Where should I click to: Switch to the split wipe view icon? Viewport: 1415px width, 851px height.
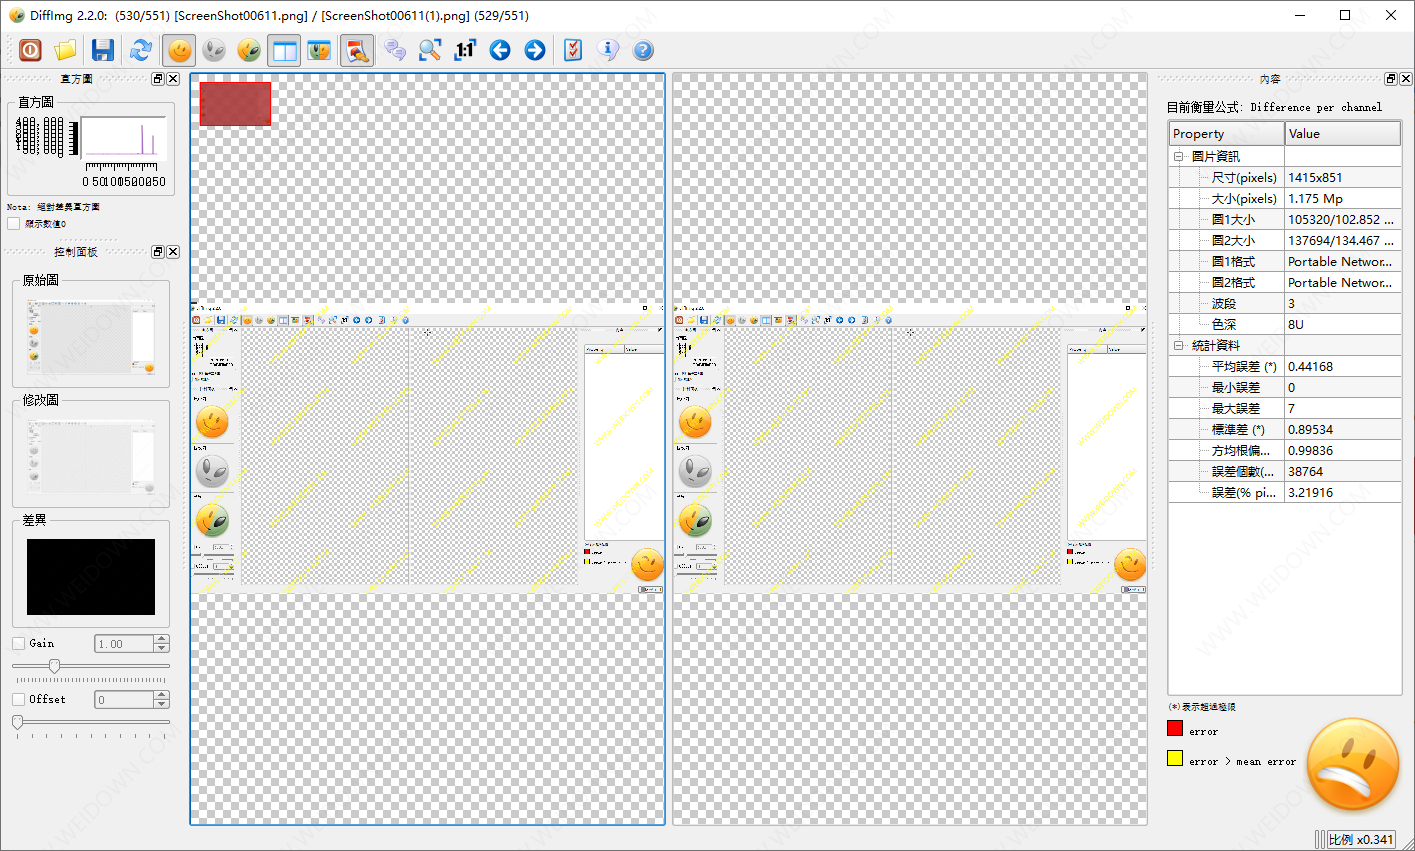tap(319, 50)
